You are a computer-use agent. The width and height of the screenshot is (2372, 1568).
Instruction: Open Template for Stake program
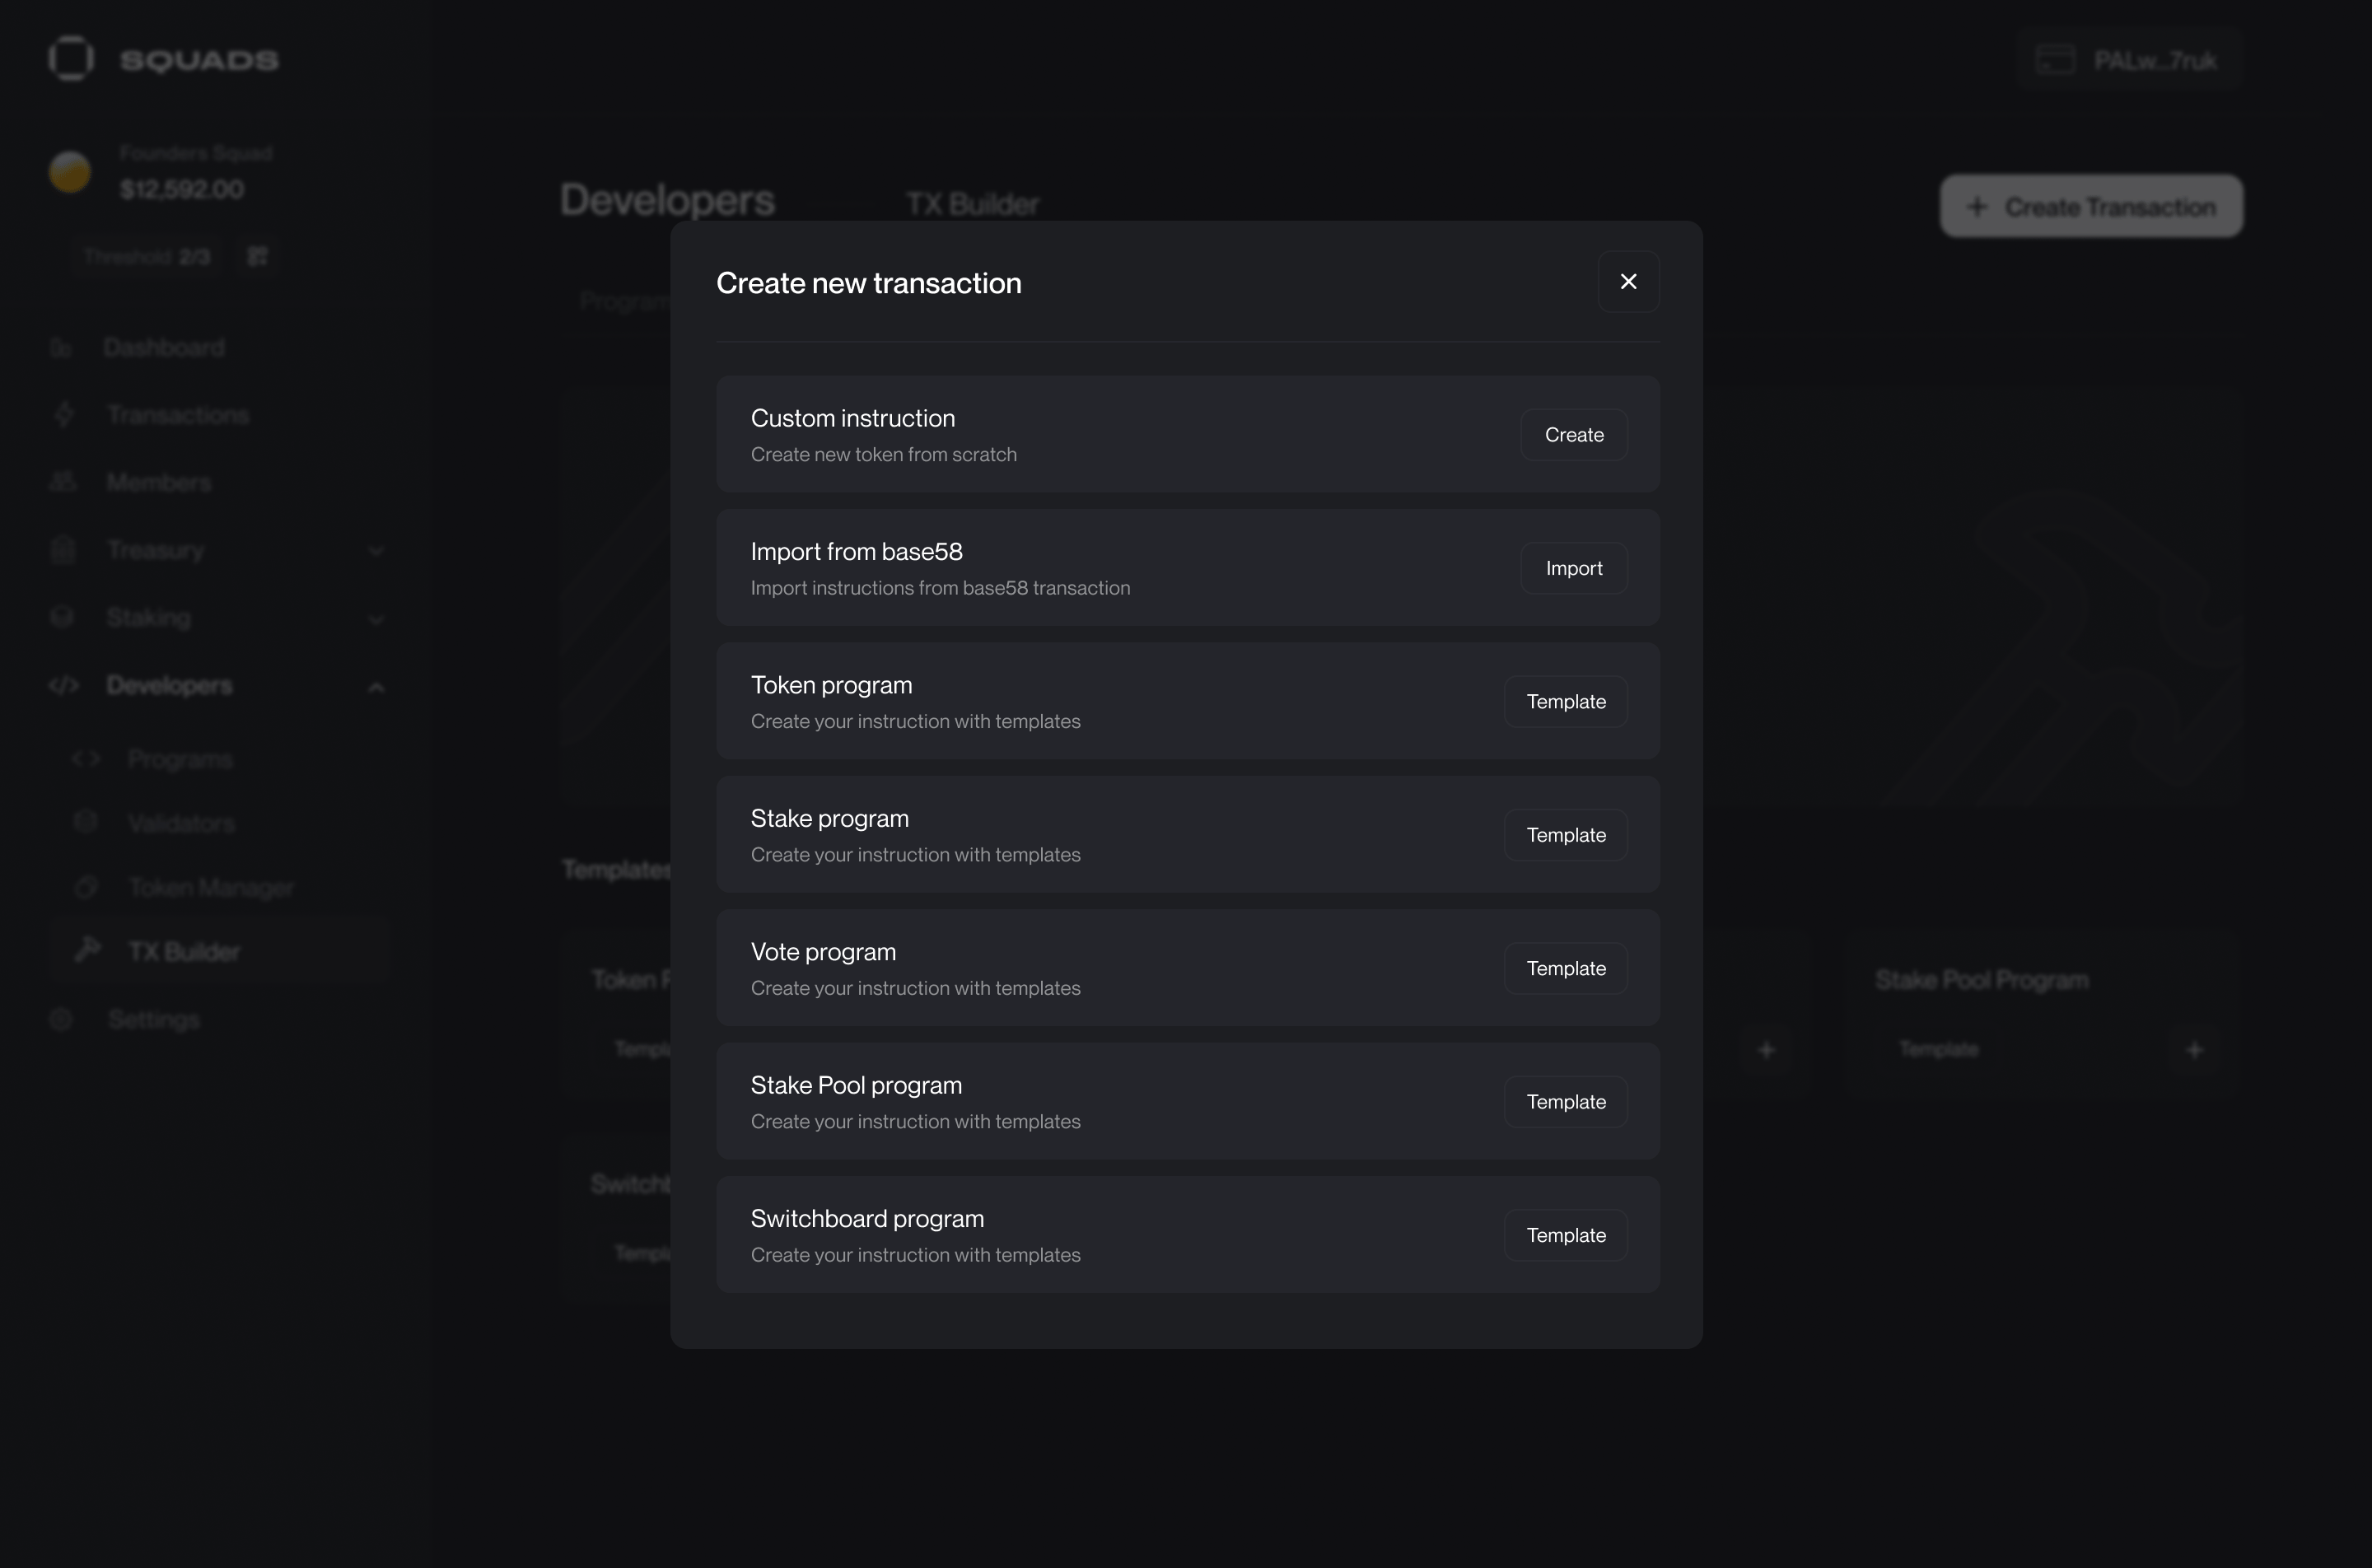1566,835
